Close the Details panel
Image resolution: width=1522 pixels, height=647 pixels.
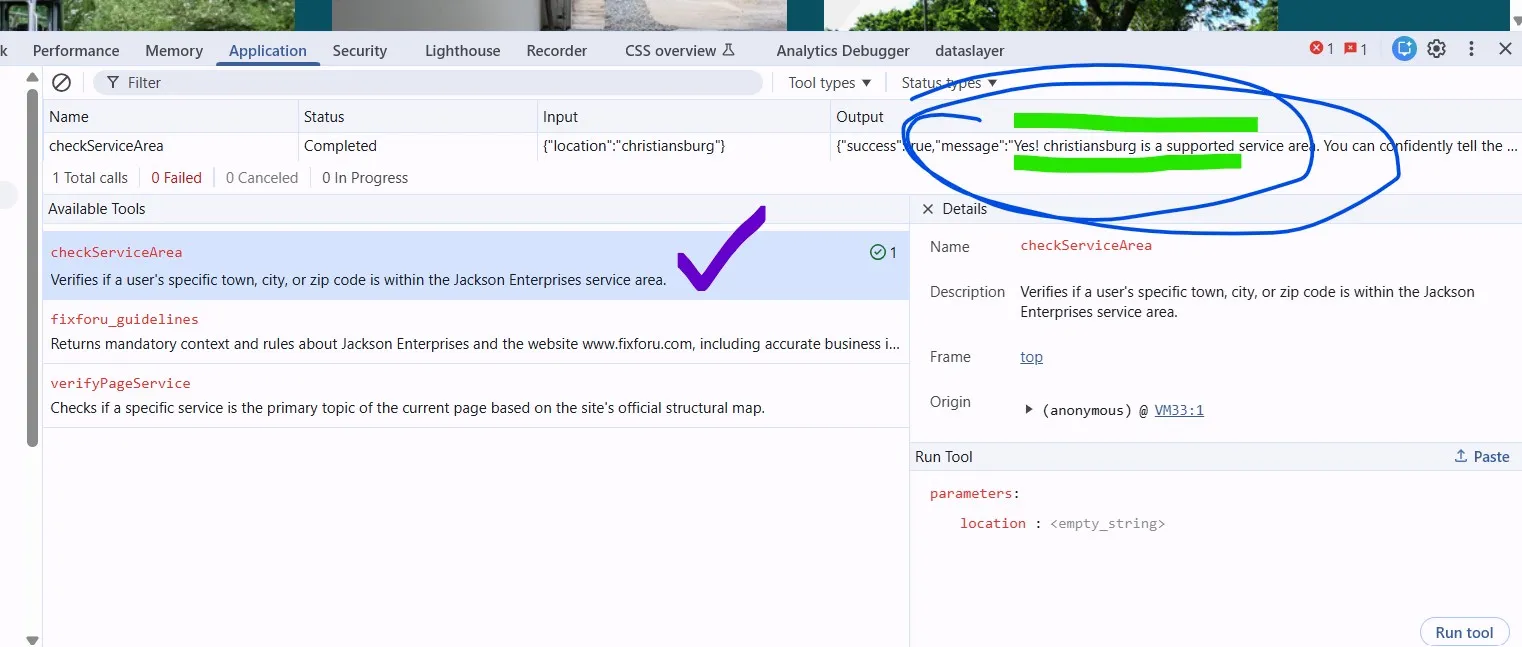coord(928,209)
